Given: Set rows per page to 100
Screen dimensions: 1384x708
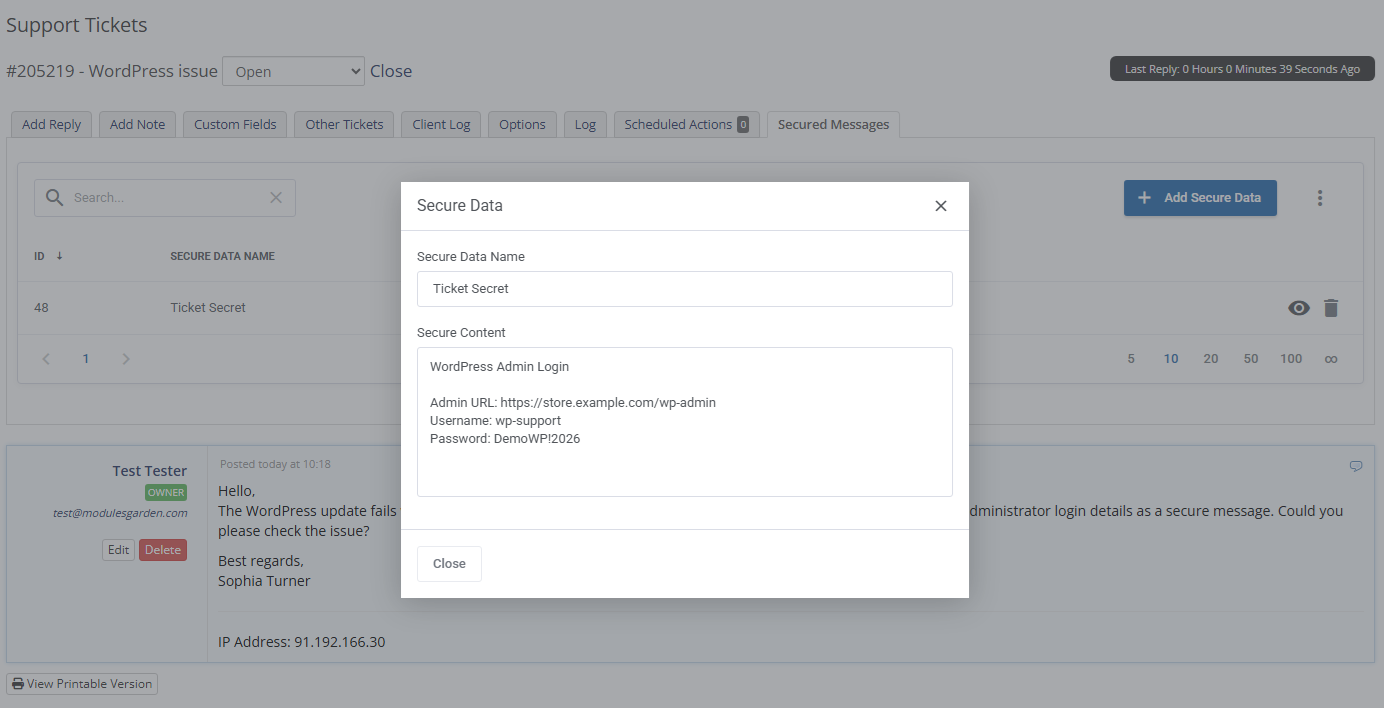Looking at the screenshot, I should click(x=1291, y=359).
